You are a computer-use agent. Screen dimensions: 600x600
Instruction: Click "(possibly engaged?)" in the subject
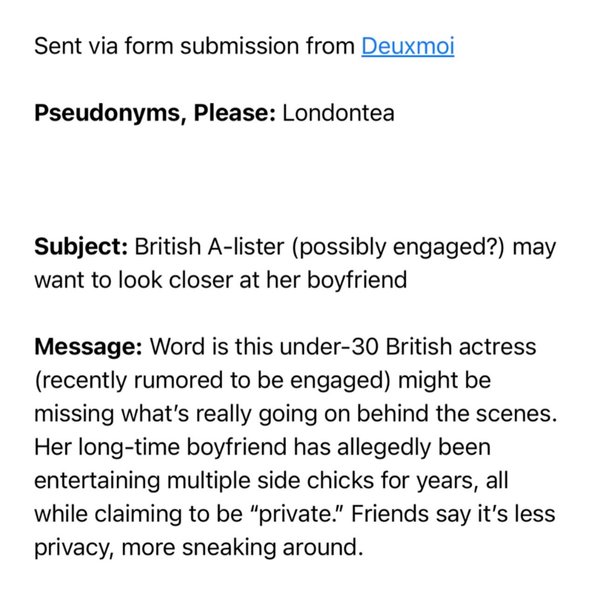(383, 247)
